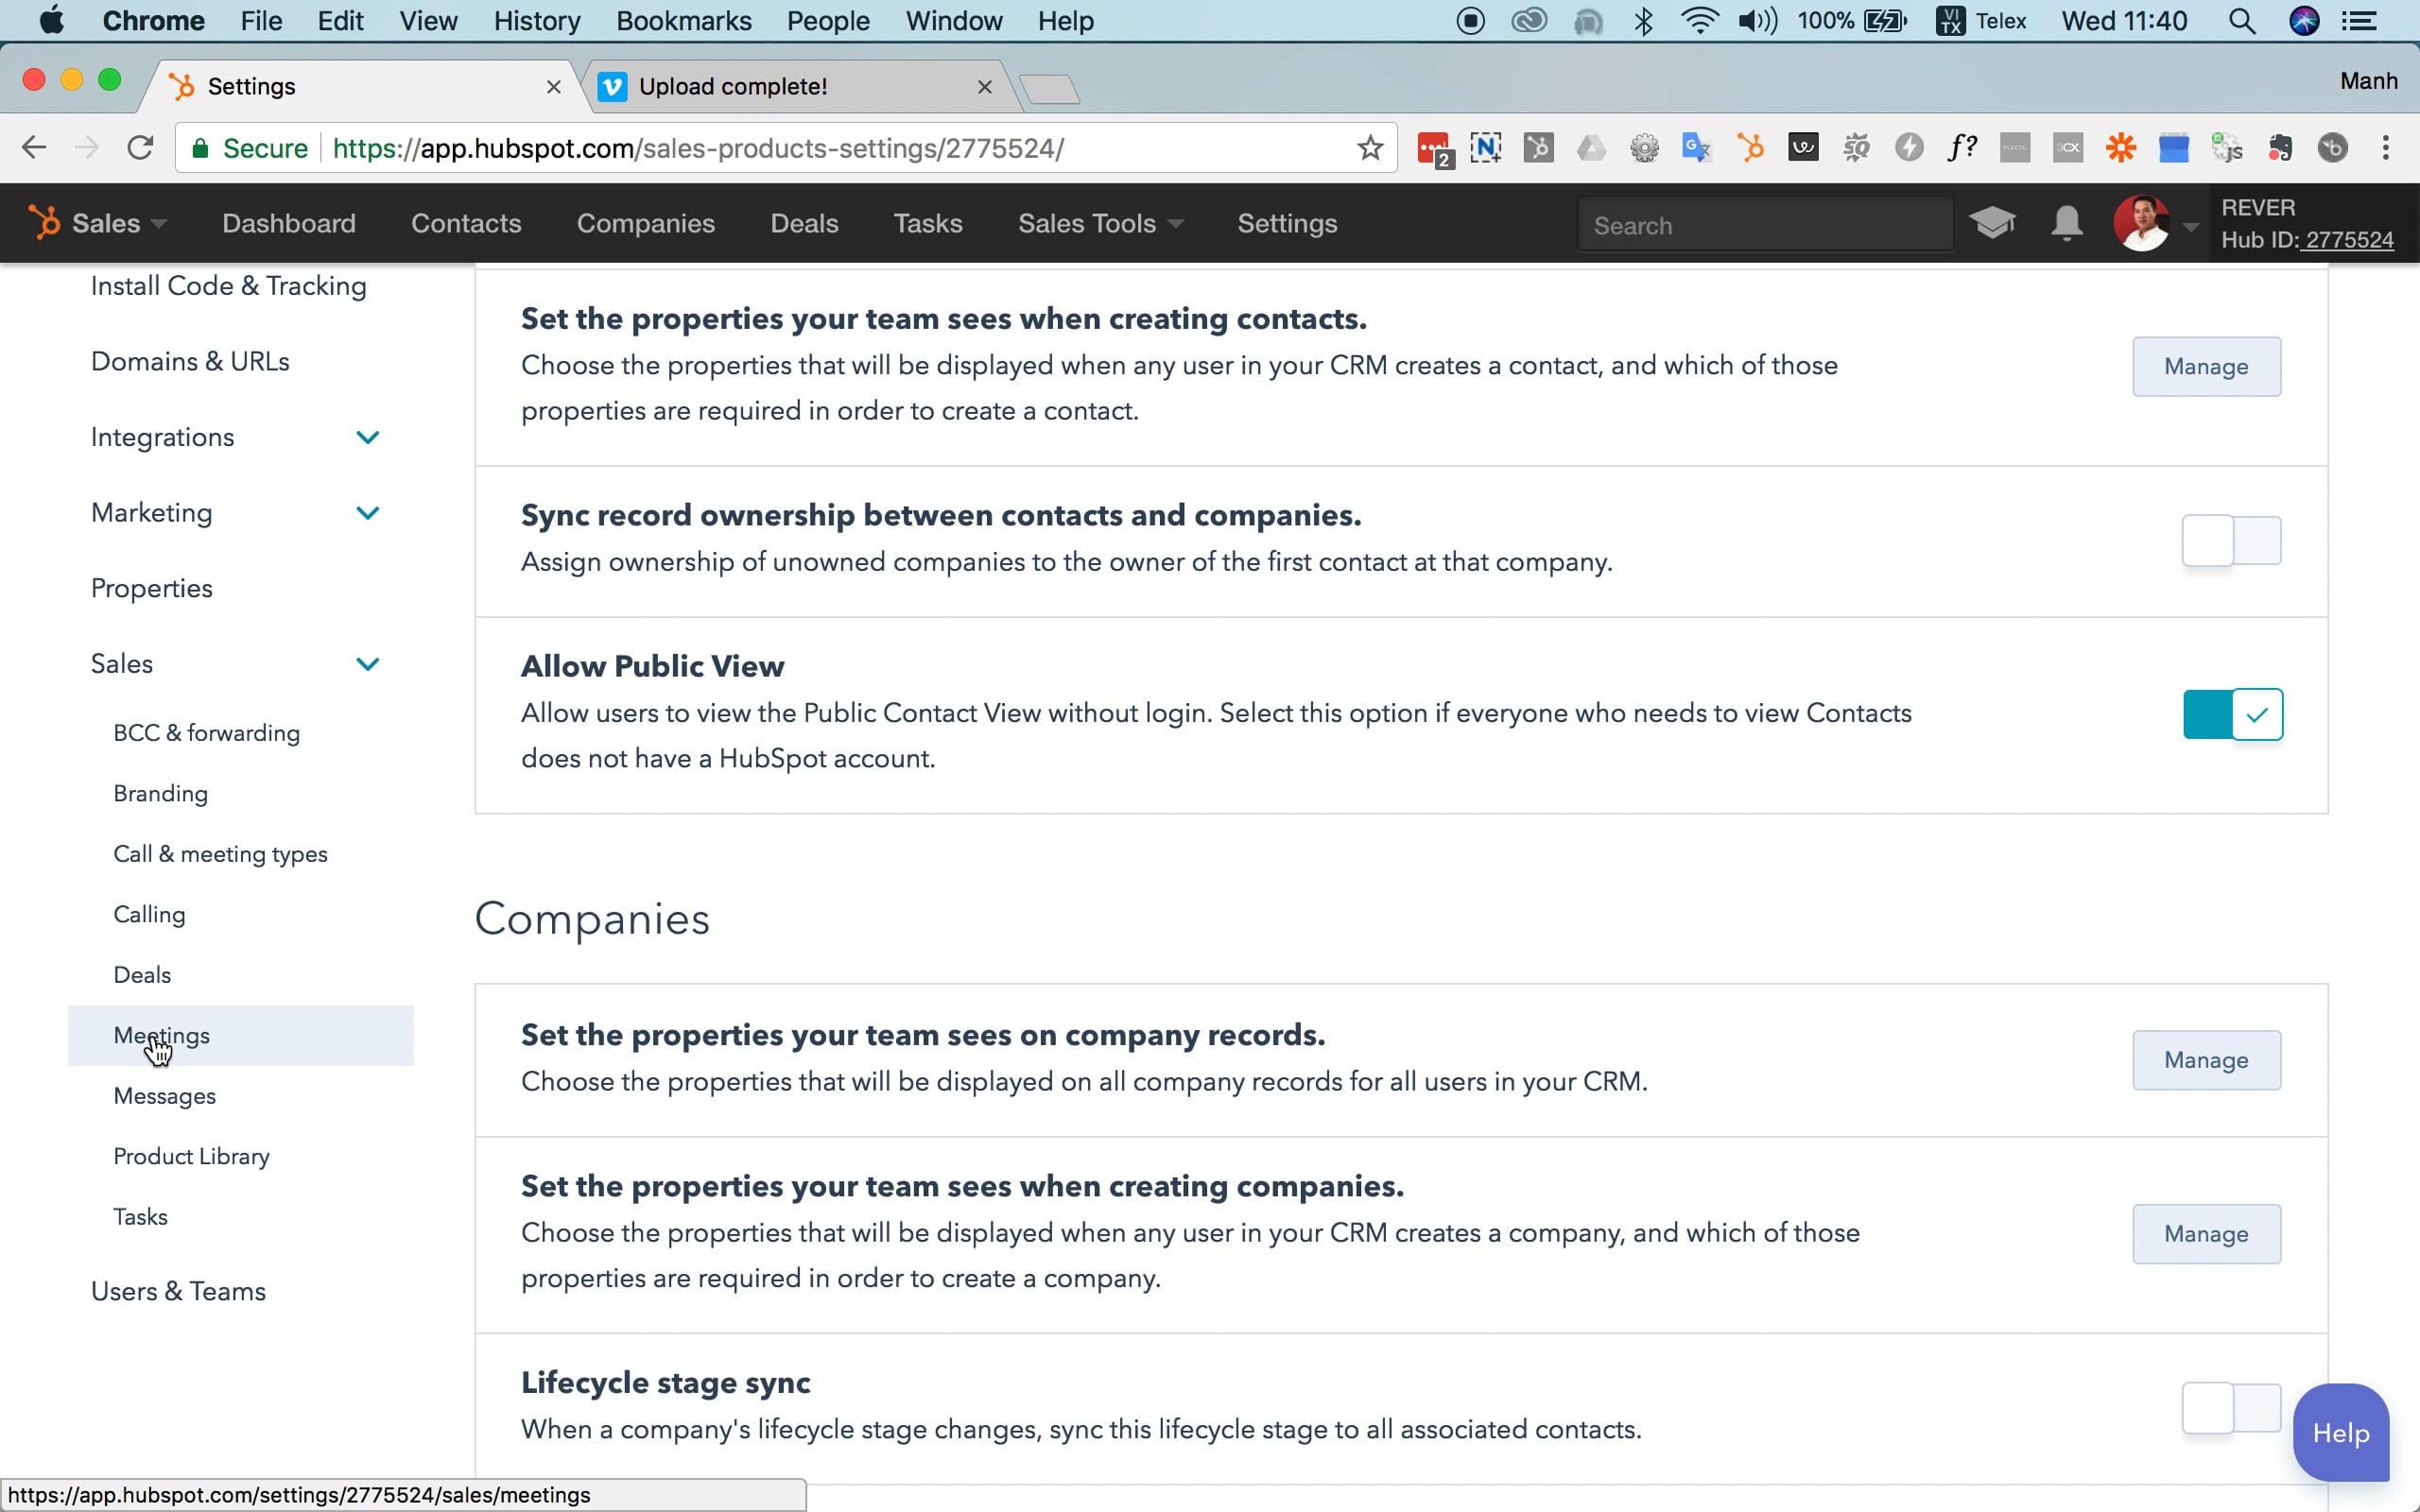This screenshot has height=1512, width=2420.
Task: Click the user avatar in the navbar
Action: (x=2141, y=223)
